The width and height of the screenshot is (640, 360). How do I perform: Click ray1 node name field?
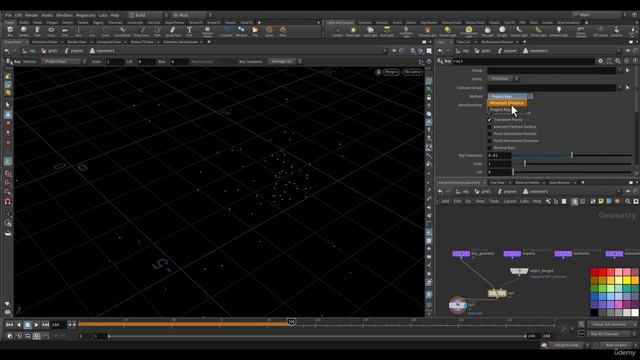(x=523, y=61)
